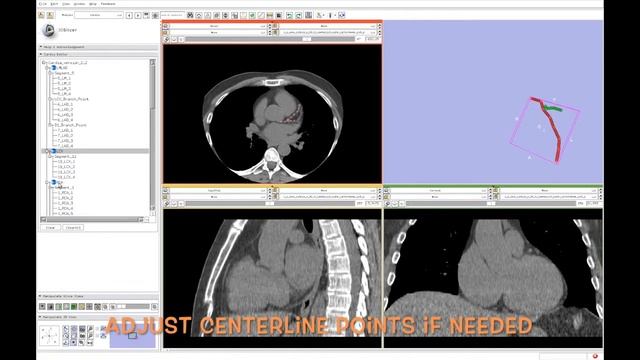
Task: Select the 1_RCA_2 point in the tree
Action: 65,198
